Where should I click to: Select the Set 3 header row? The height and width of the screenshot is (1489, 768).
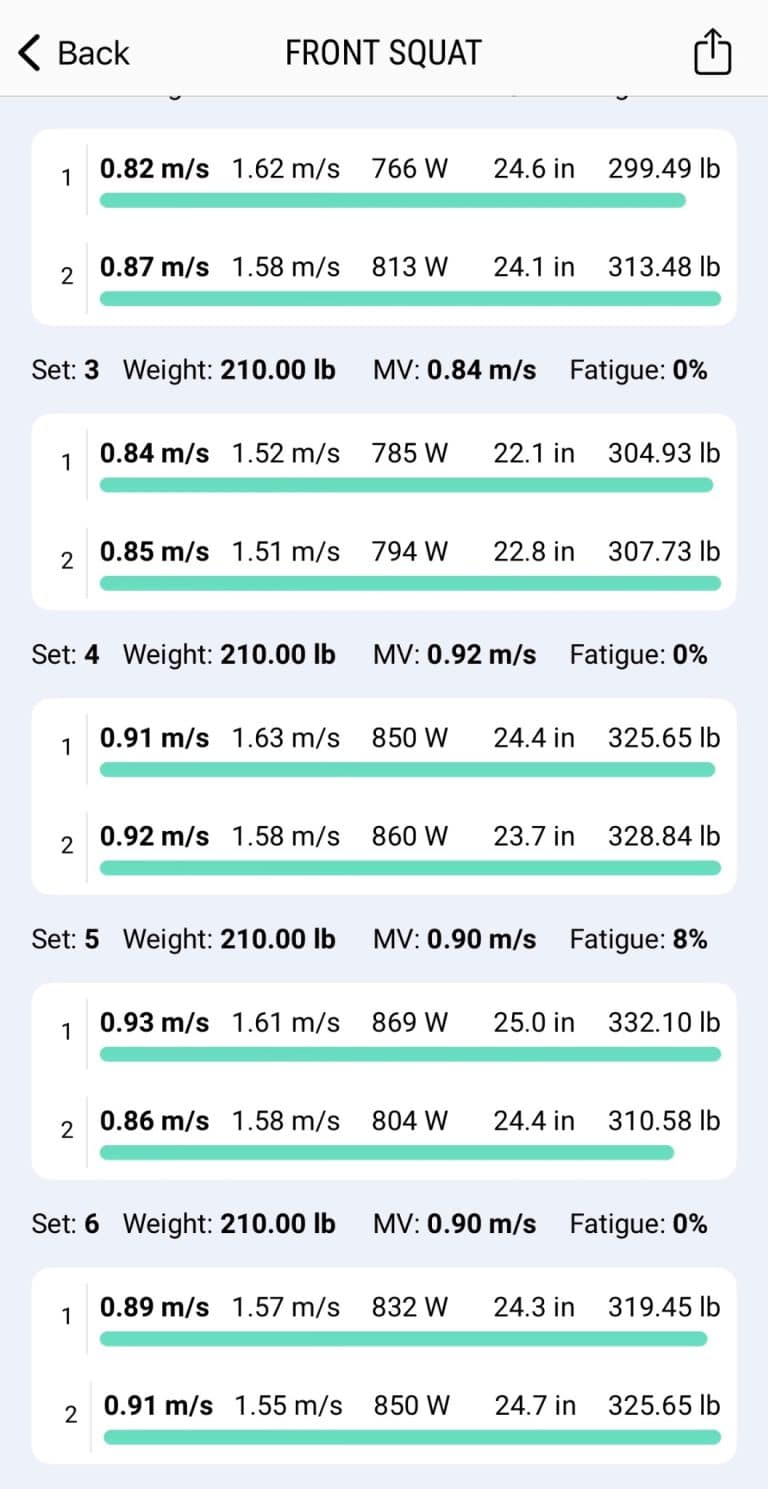[368, 370]
